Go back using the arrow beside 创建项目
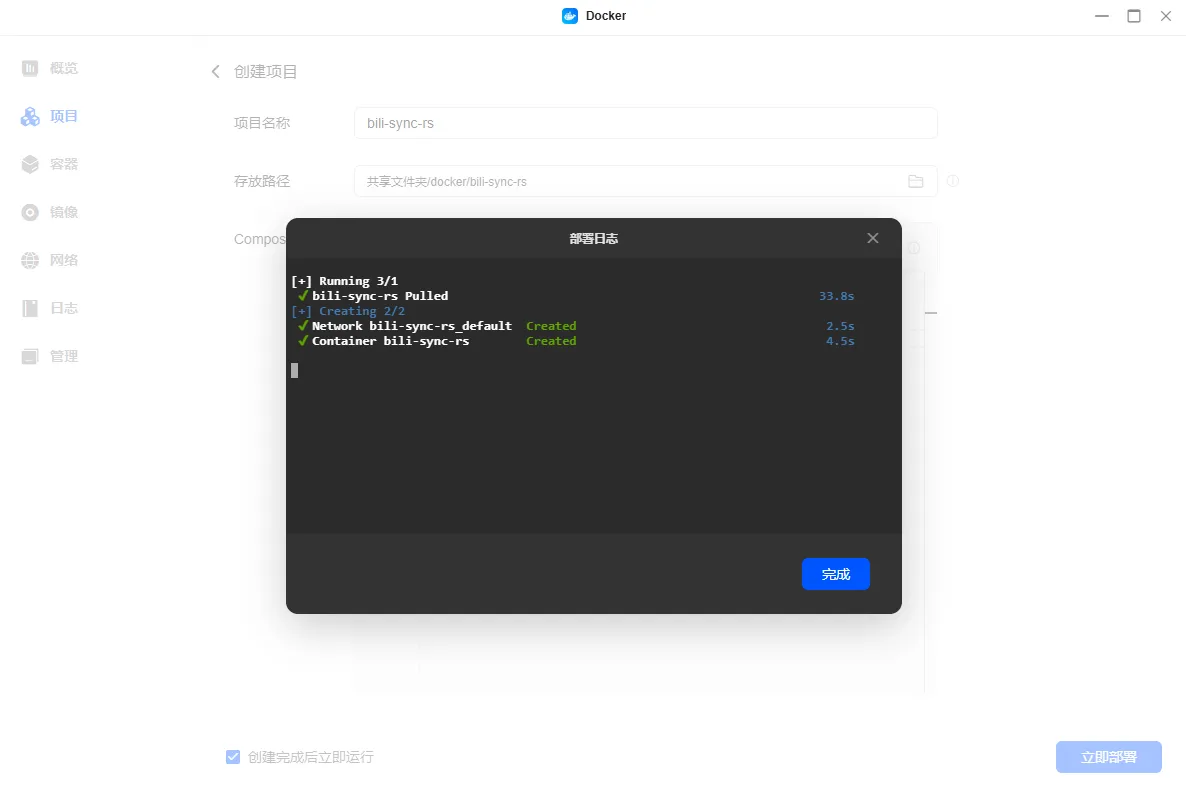Viewport: 1186px width, 790px height. click(215, 72)
